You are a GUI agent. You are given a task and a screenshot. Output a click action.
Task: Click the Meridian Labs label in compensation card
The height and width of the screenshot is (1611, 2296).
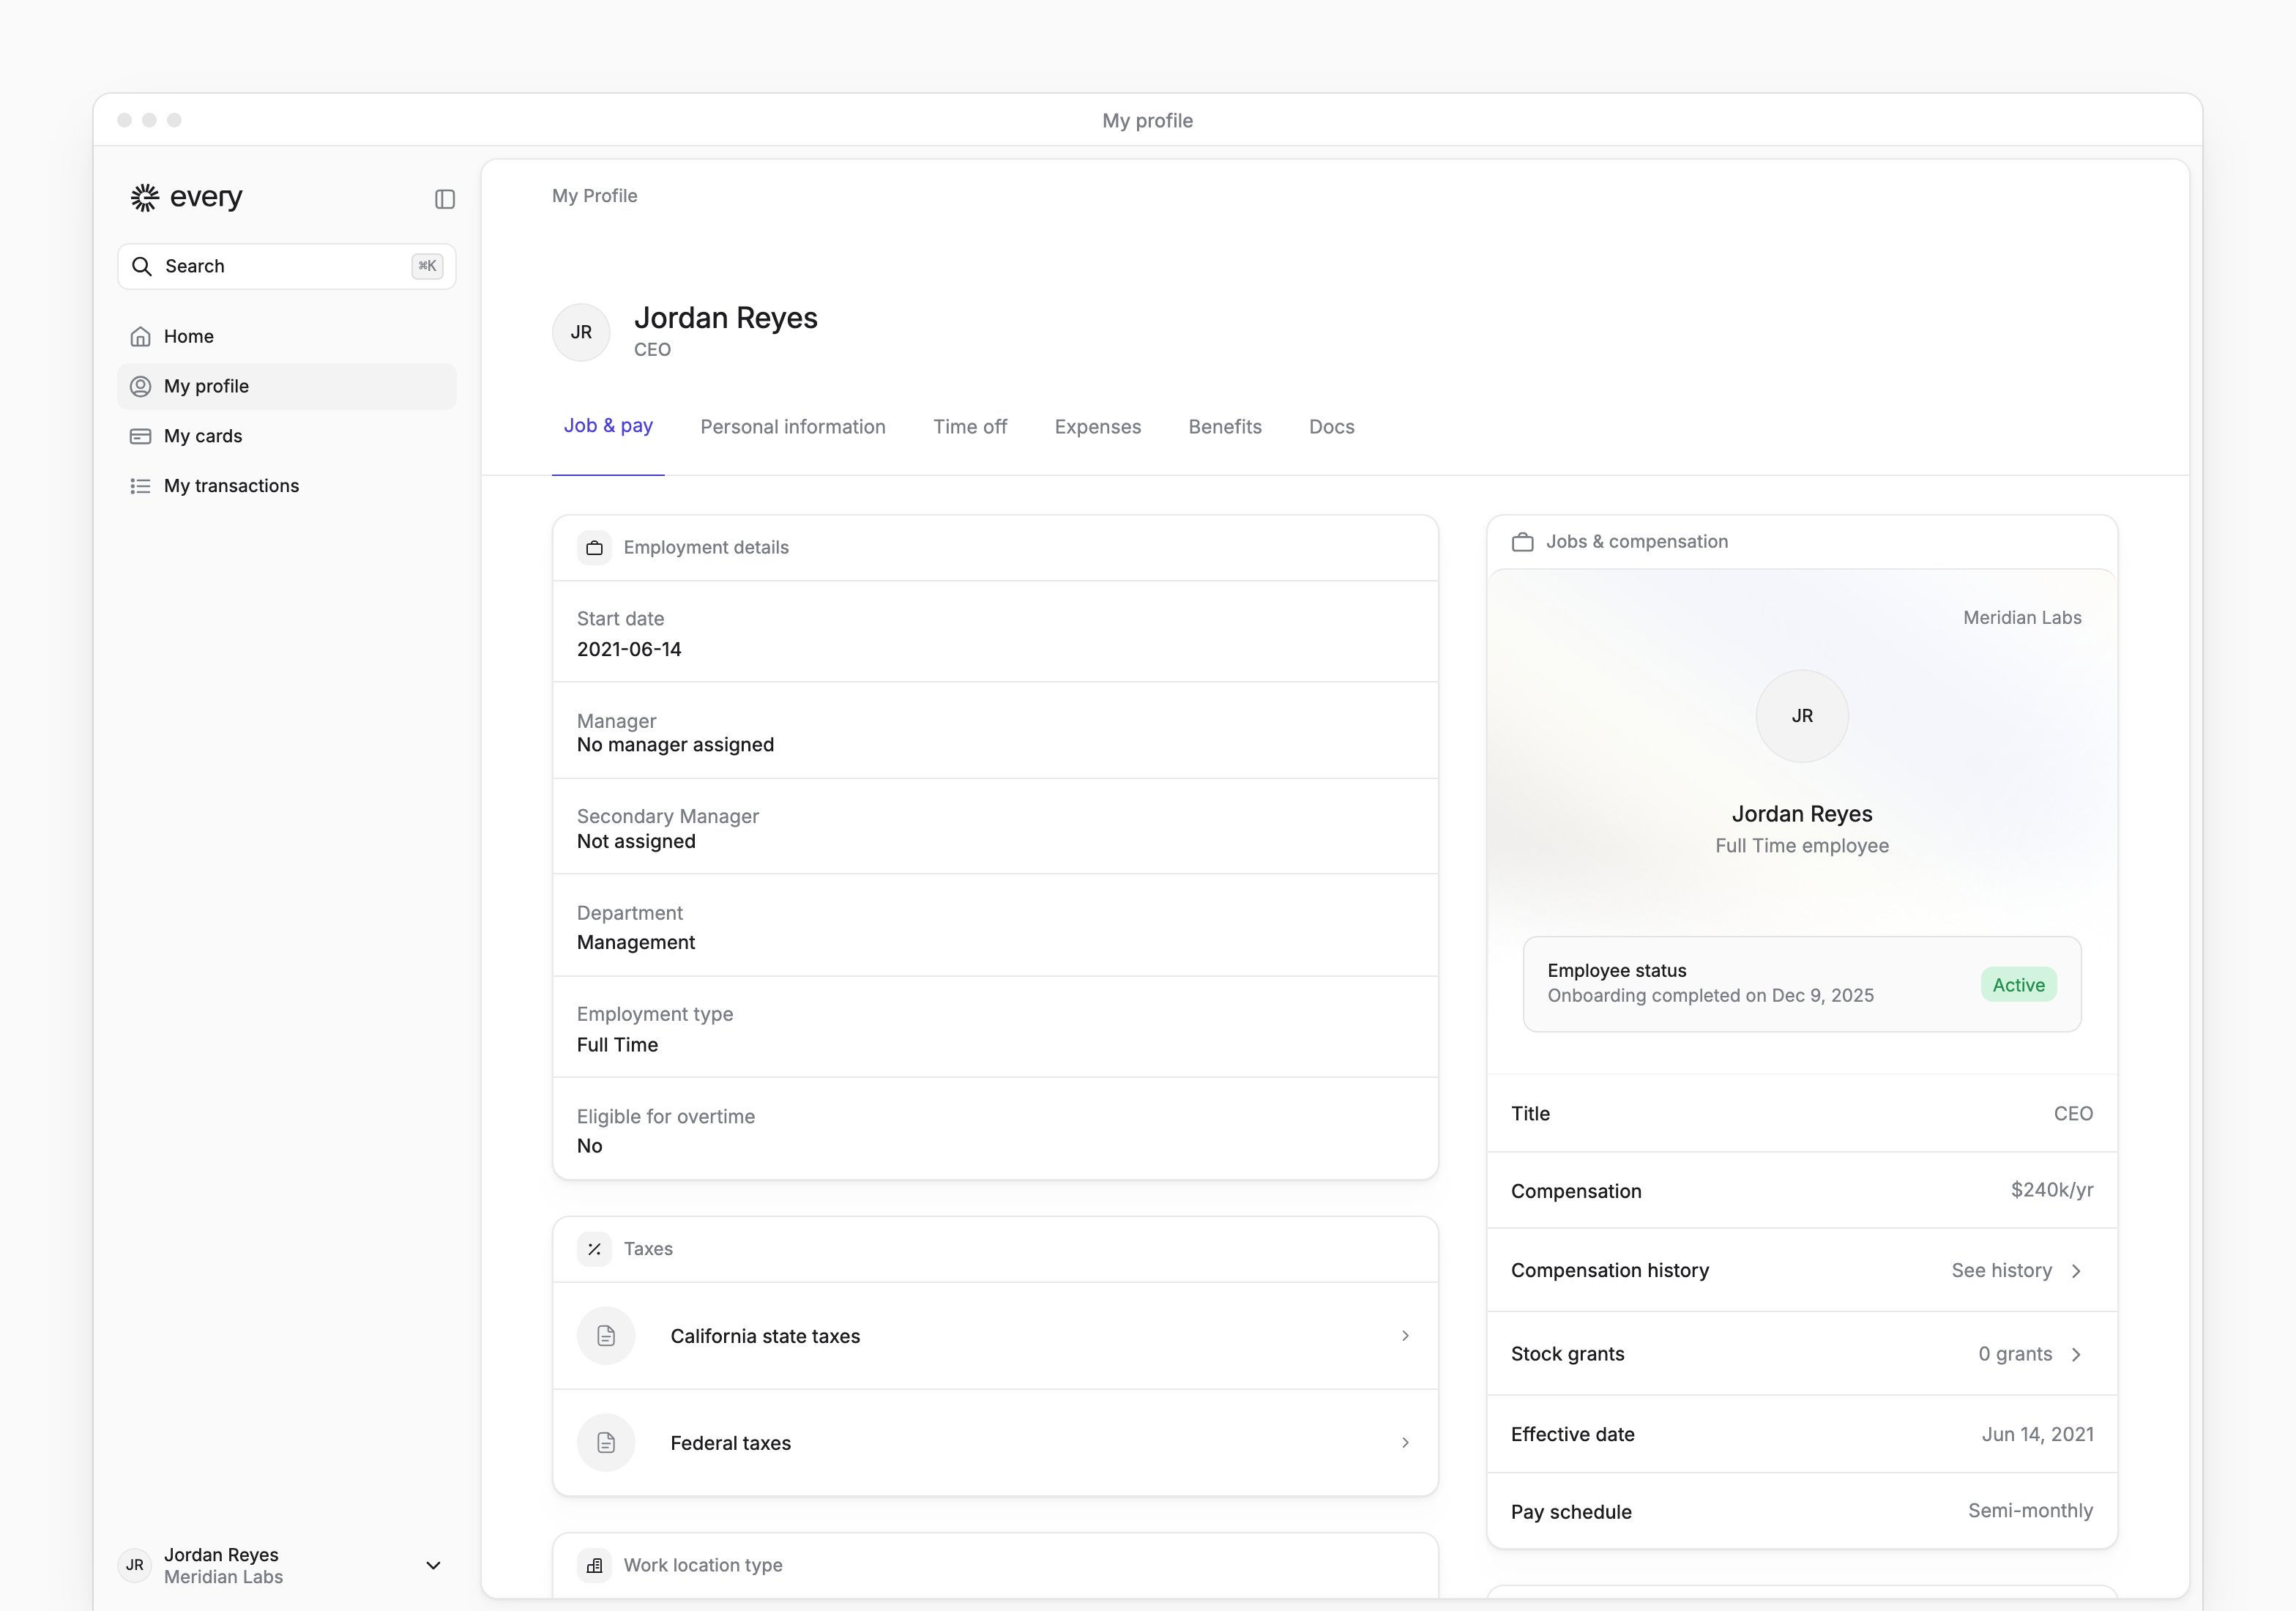(x=2022, y=618)
